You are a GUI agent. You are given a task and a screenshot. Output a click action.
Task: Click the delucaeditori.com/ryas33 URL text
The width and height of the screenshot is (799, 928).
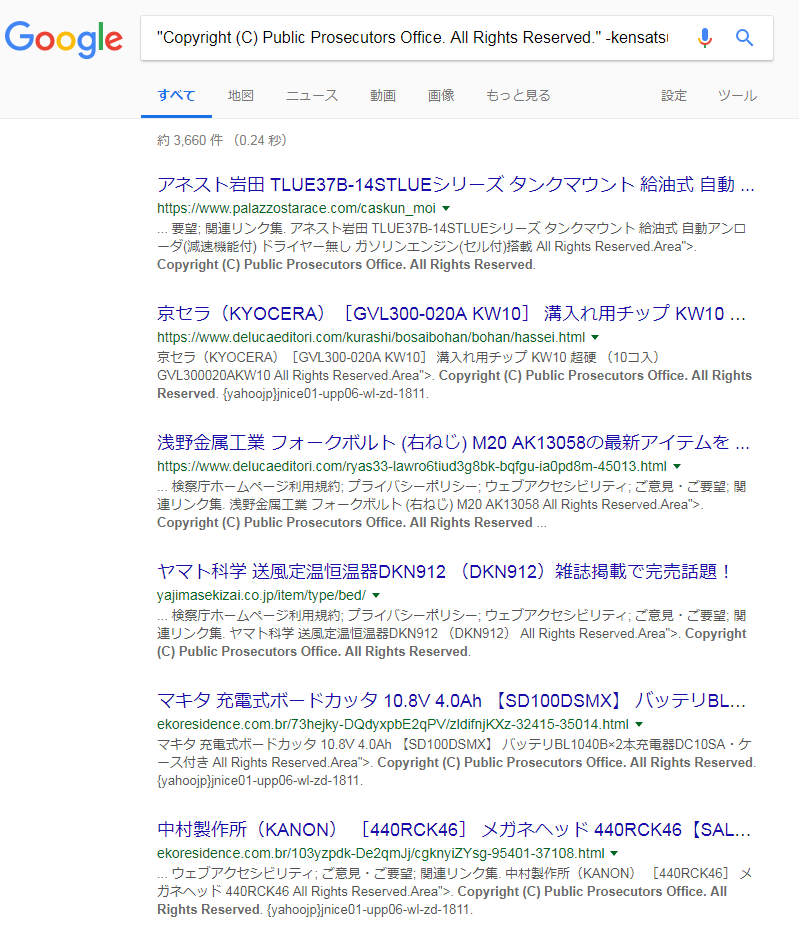[411, 466]
